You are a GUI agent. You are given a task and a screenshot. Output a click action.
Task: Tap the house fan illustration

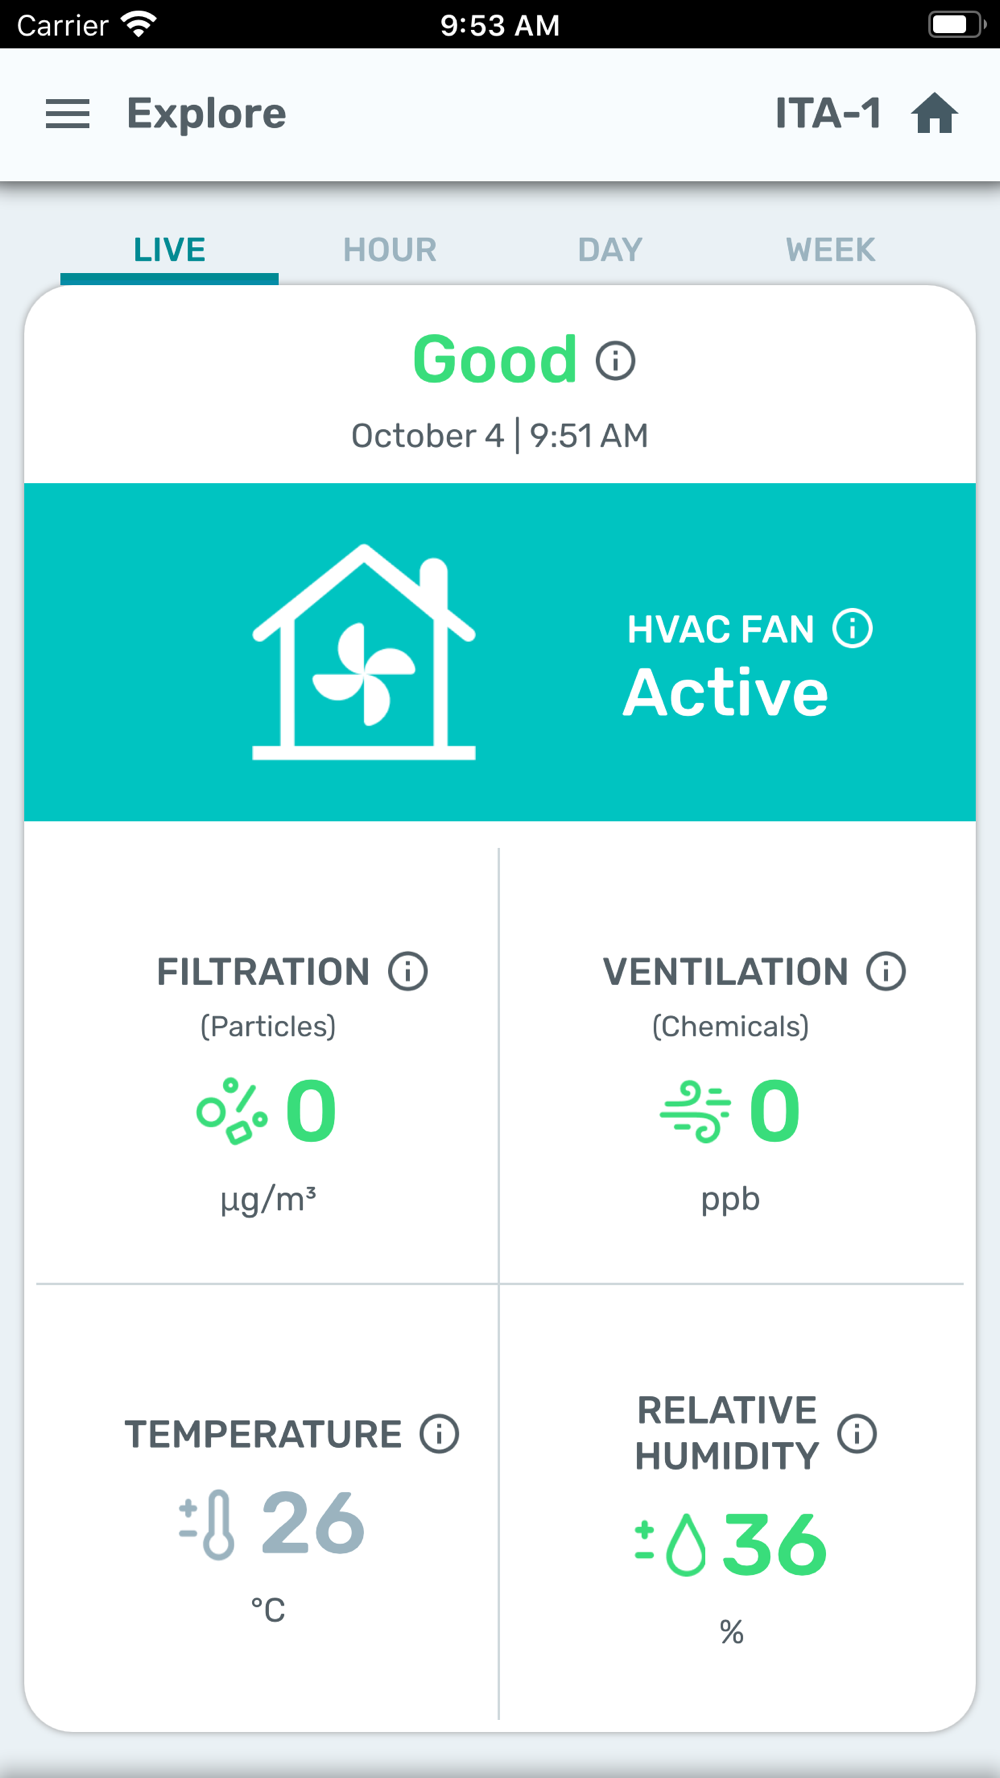(364, 653)
